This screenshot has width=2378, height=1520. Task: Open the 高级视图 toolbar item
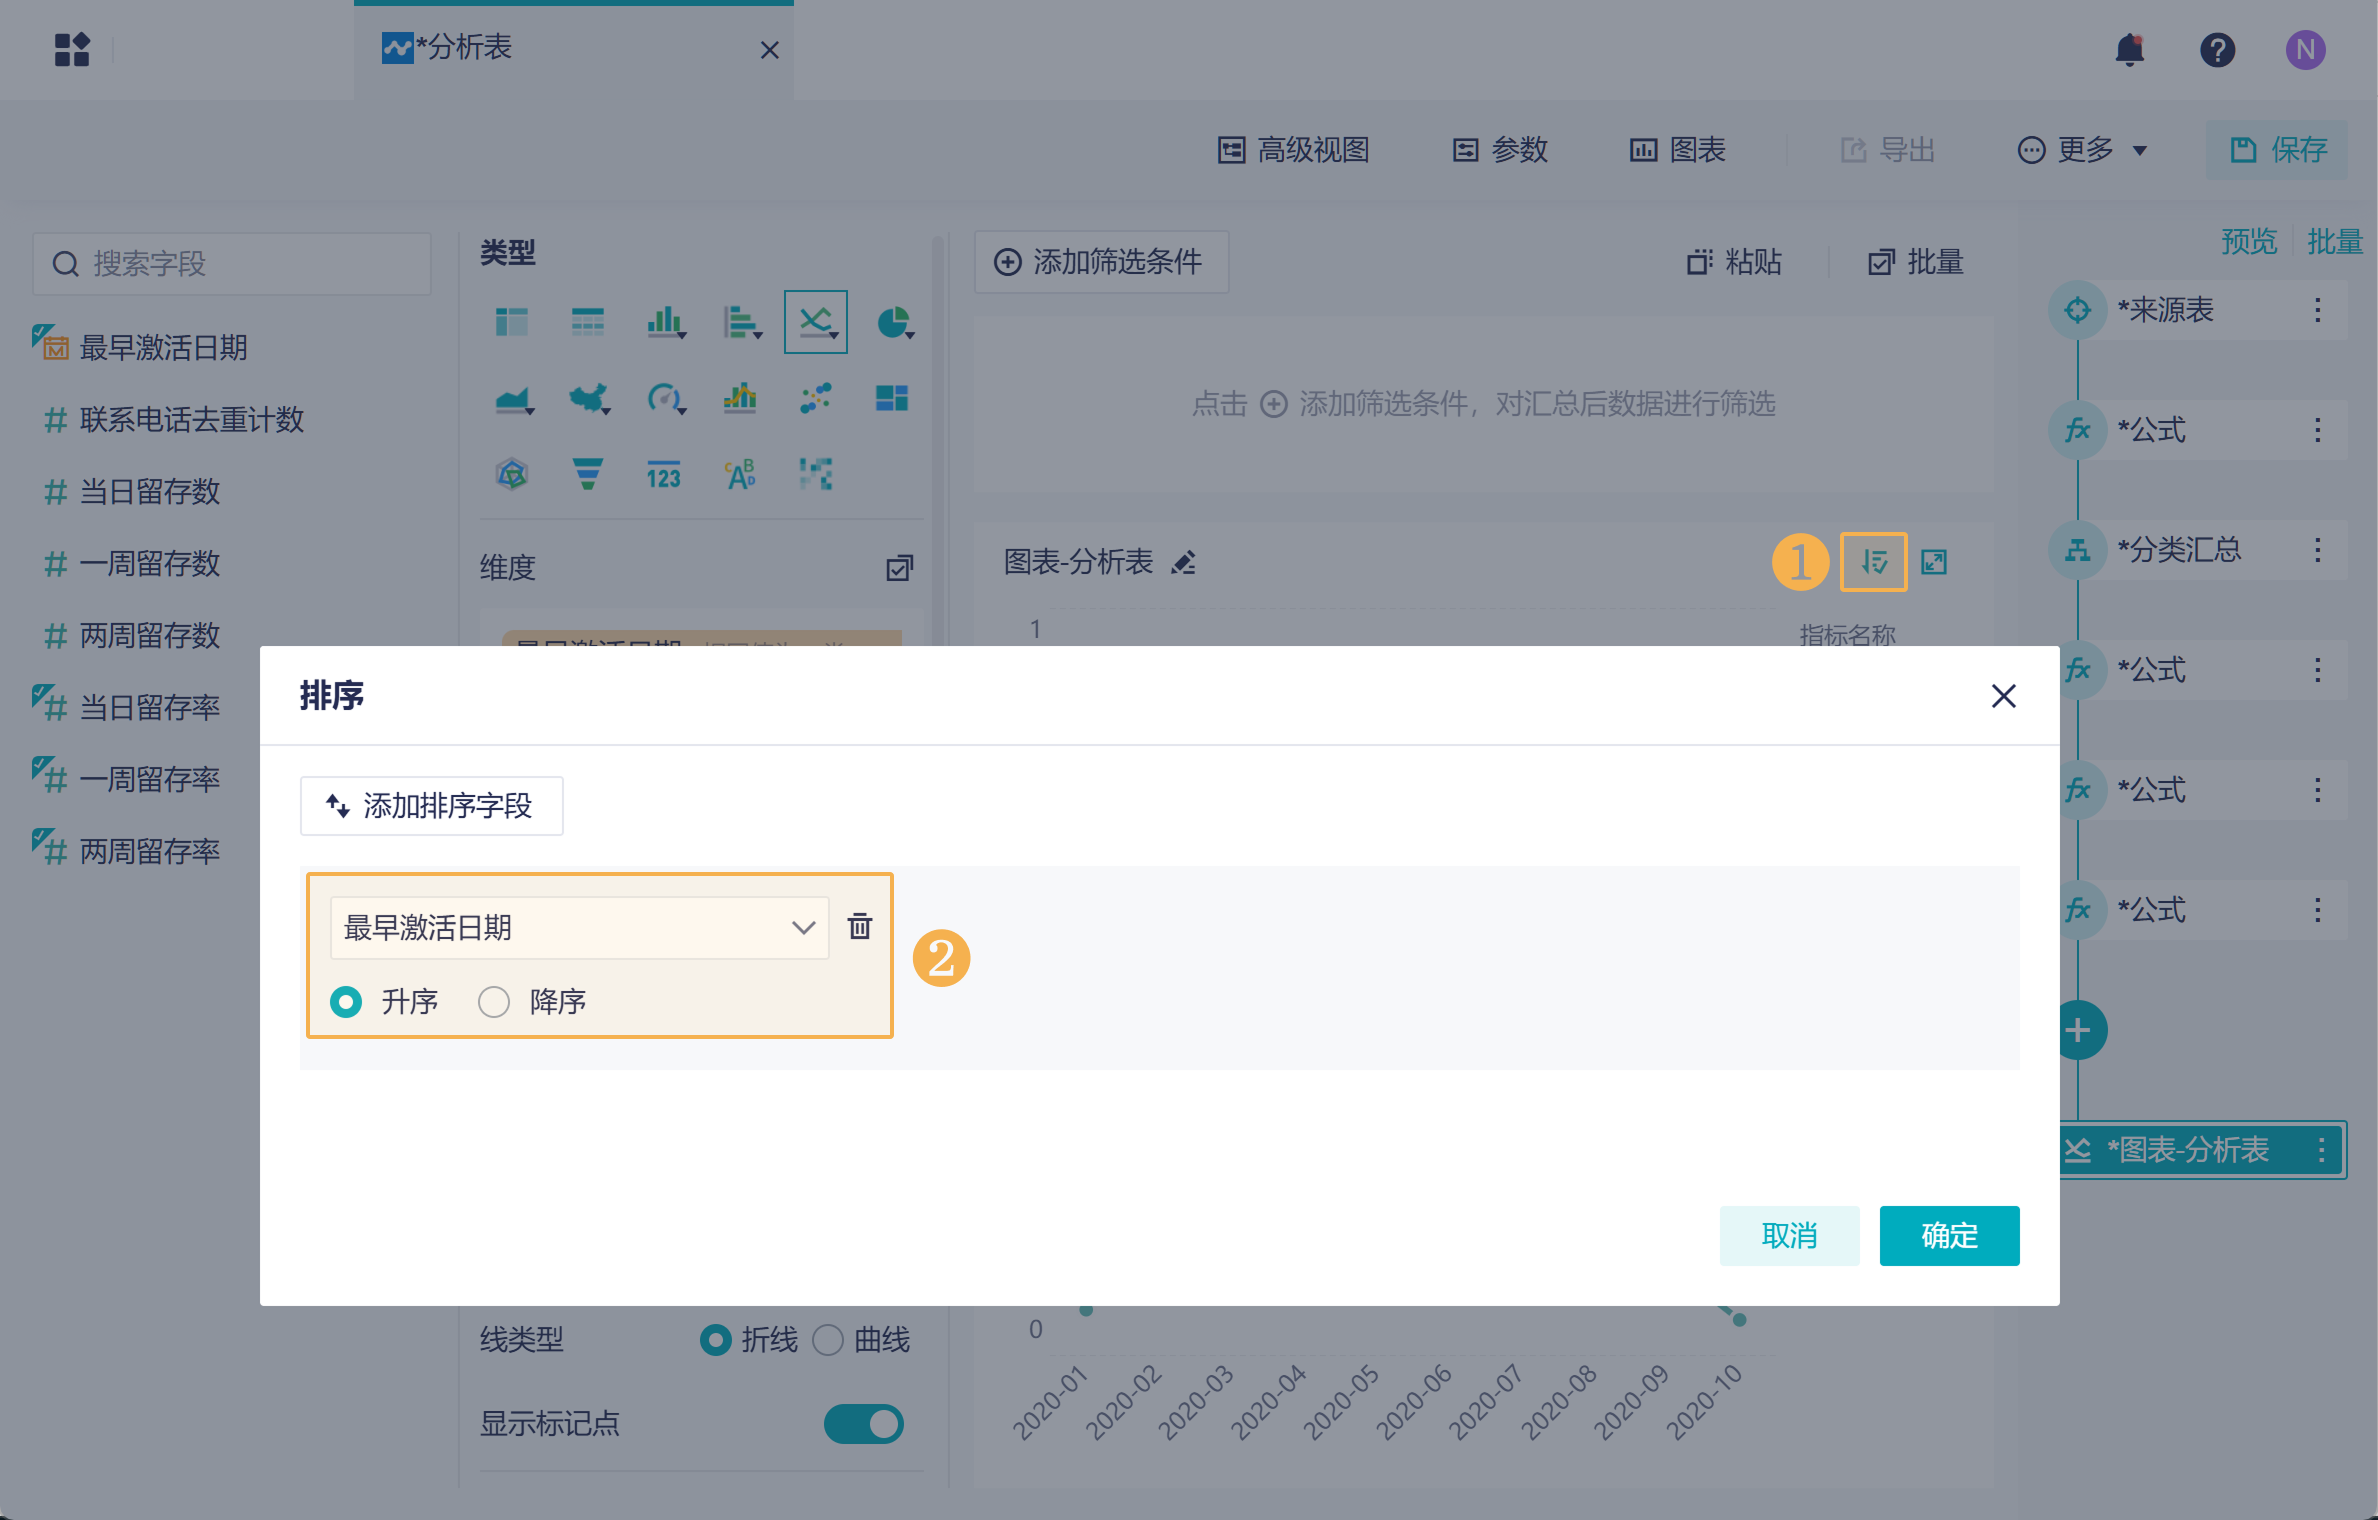tap(1293, 150)
